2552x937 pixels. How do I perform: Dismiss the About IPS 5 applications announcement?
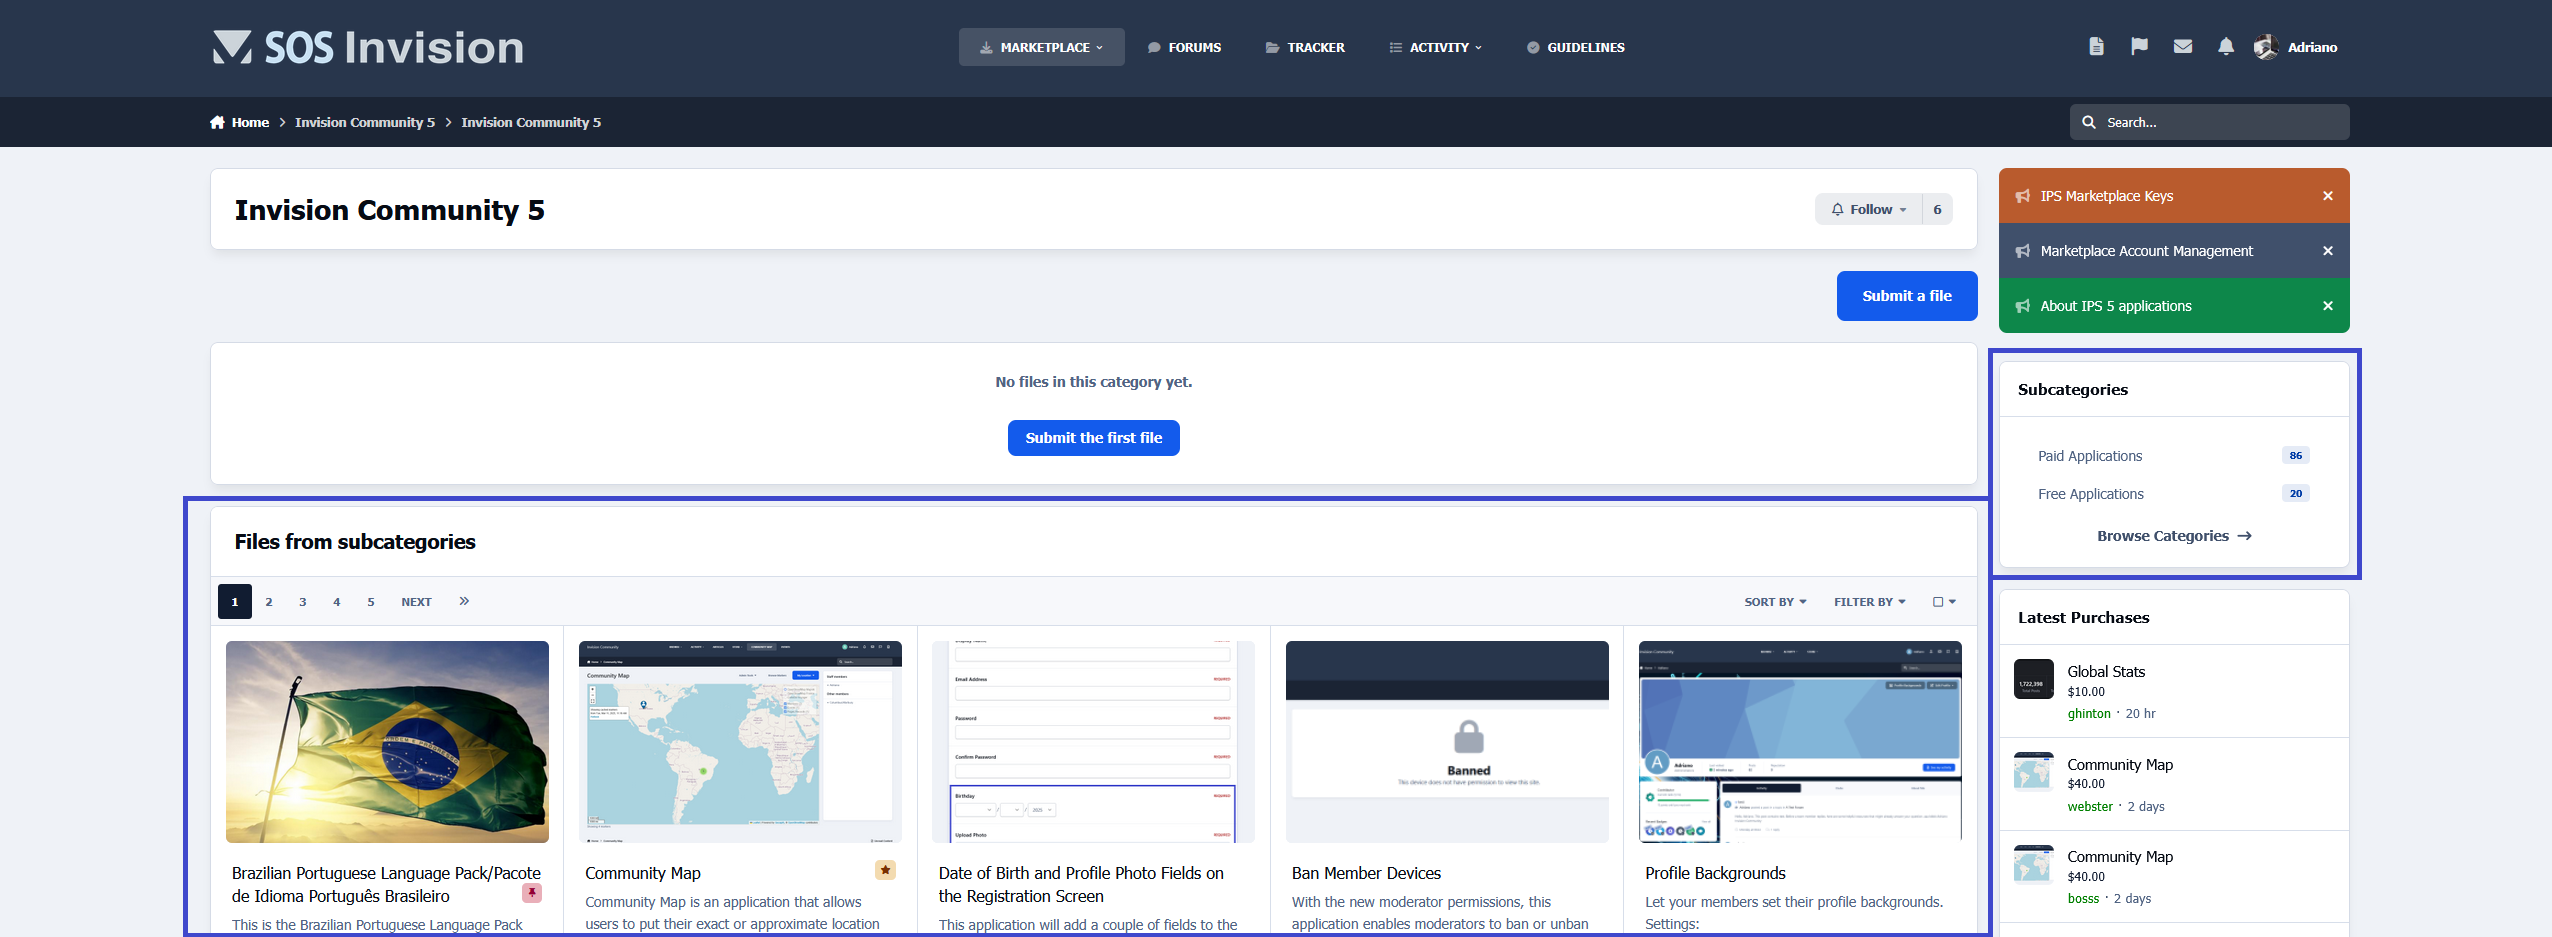2327,306
